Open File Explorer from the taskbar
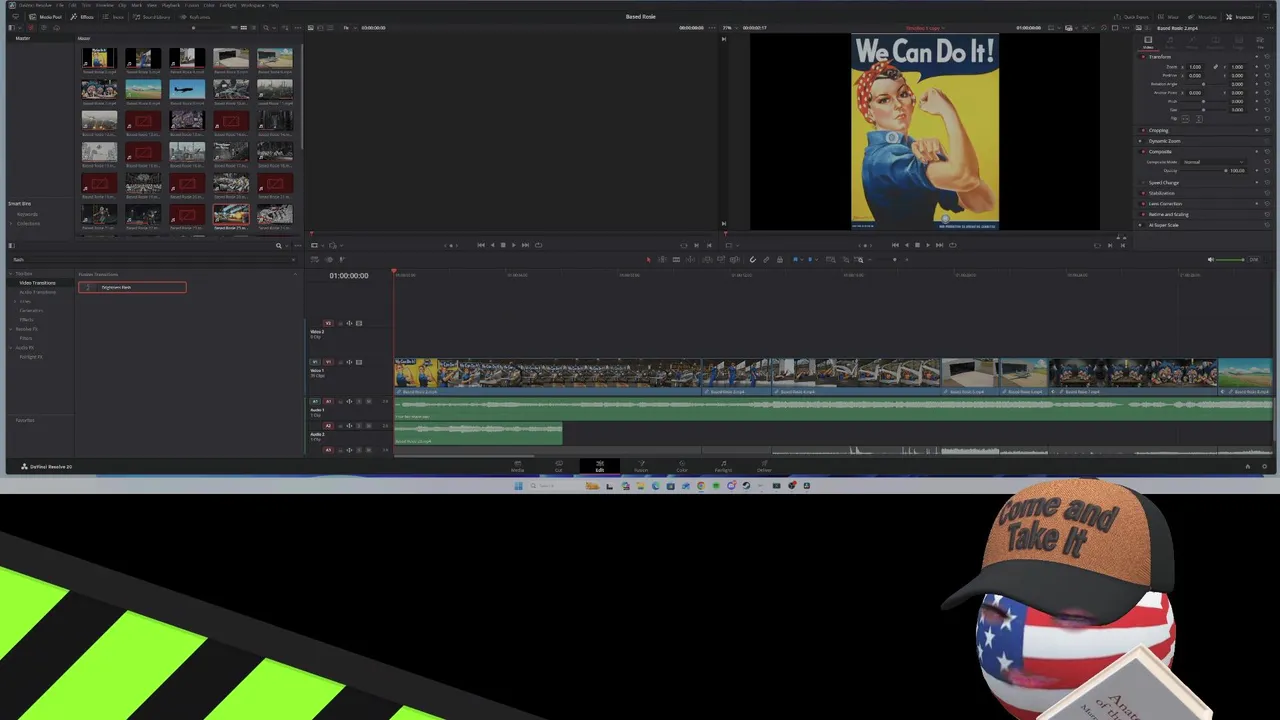Screen dimensions: 1280x720 (x=640, y=486)
